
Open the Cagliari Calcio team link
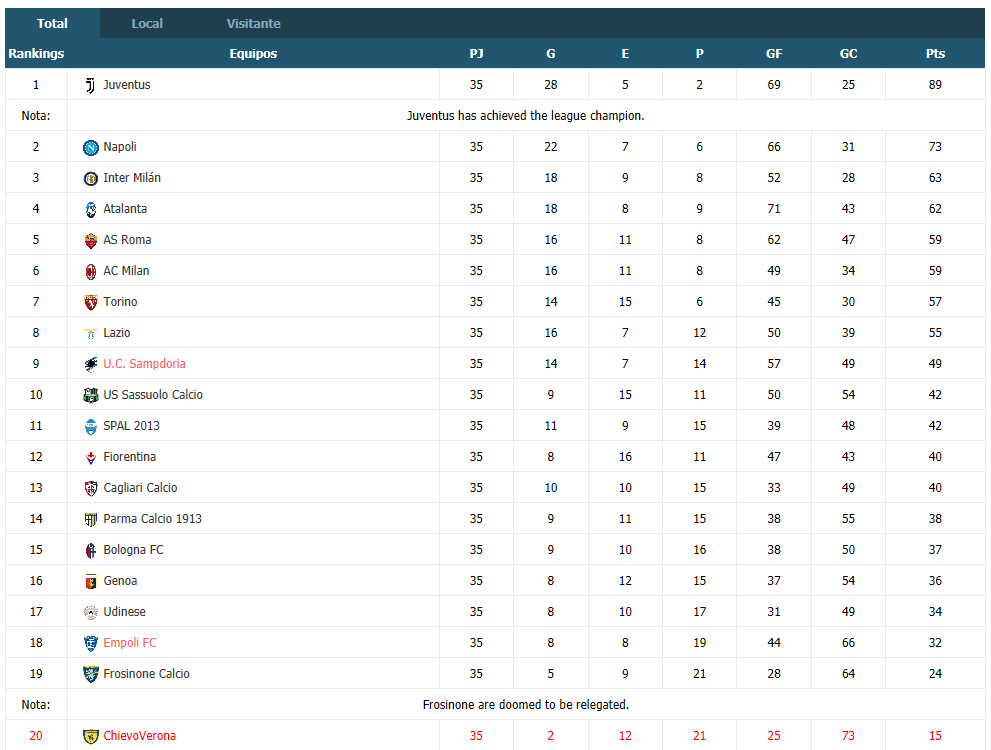pyautogui.click(x=141, y=487)
